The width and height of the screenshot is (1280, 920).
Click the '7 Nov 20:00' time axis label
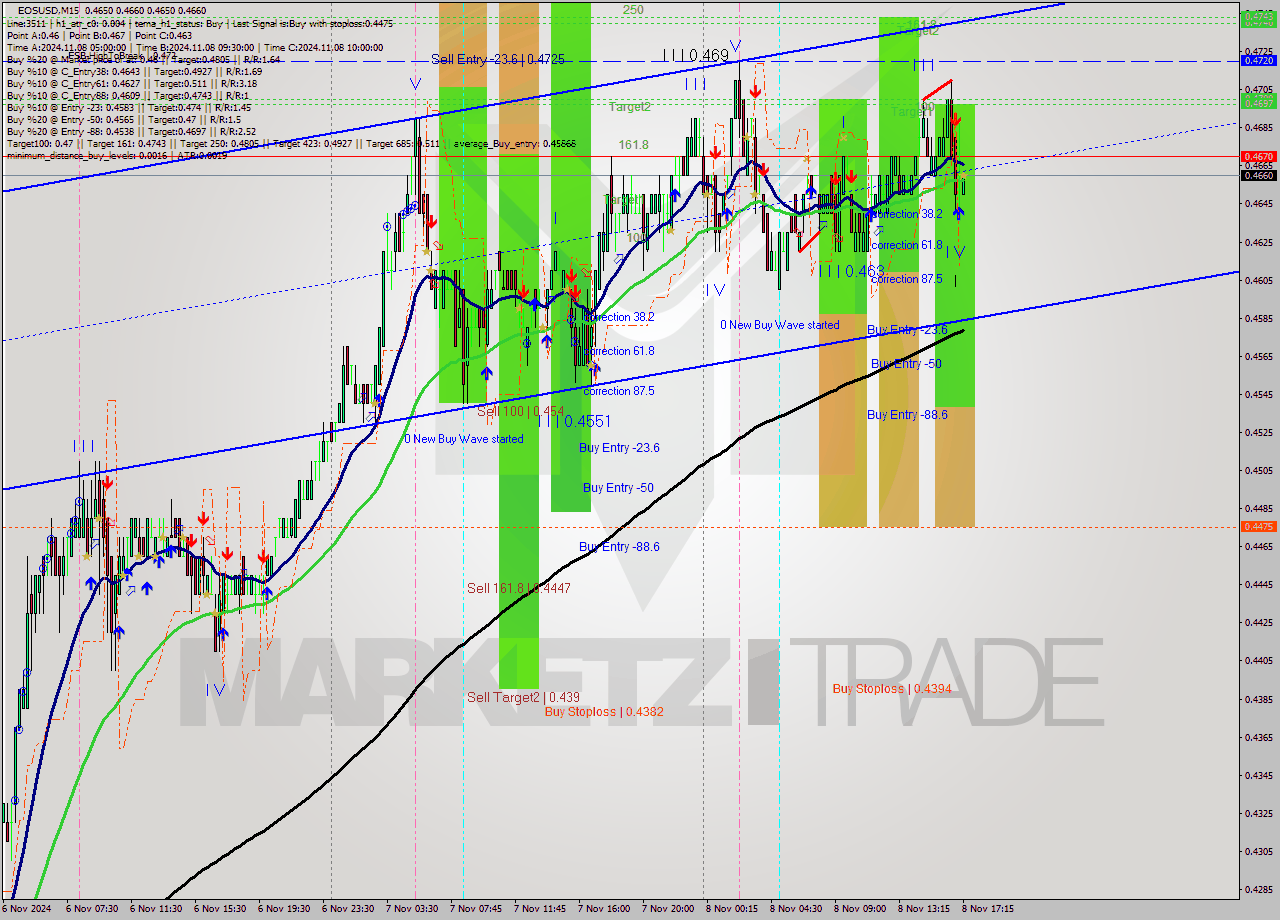coord(668,909)
